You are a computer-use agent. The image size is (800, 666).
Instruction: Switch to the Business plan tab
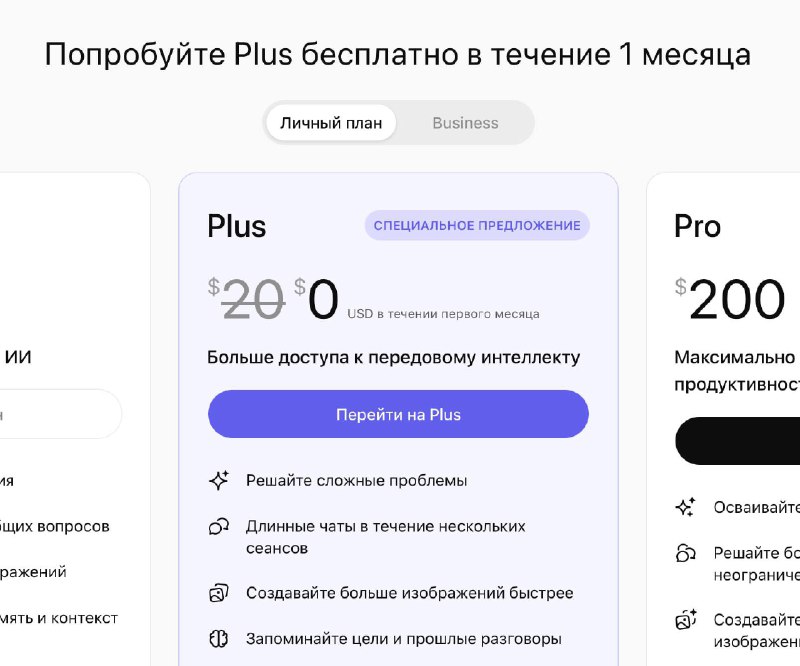[464, 123]
